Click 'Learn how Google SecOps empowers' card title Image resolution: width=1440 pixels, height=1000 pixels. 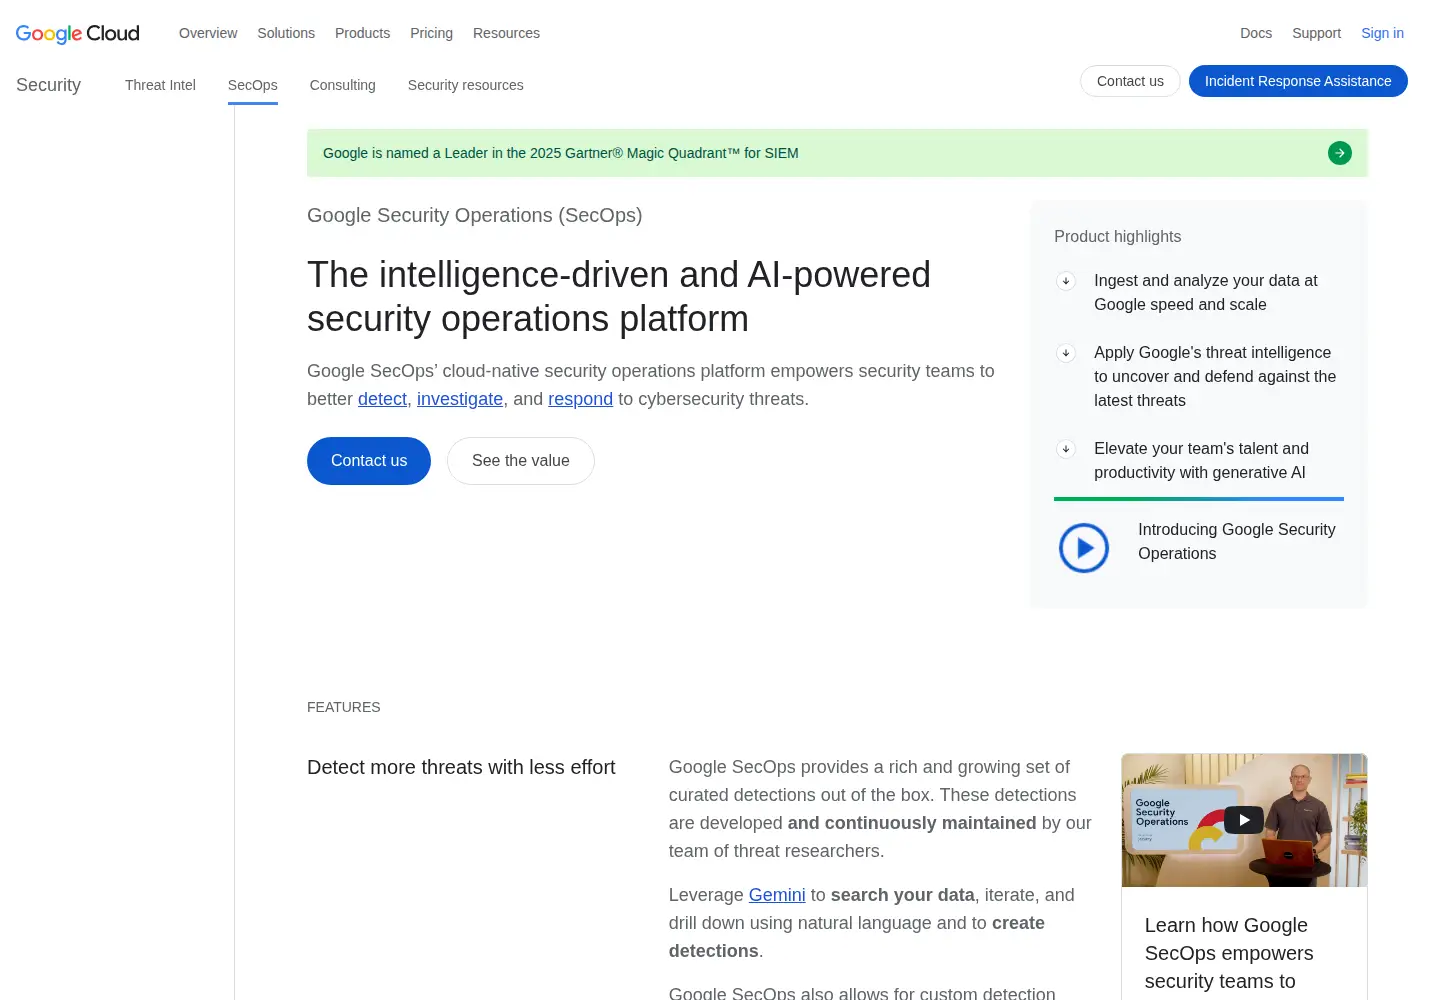(x=1229, y=953)
